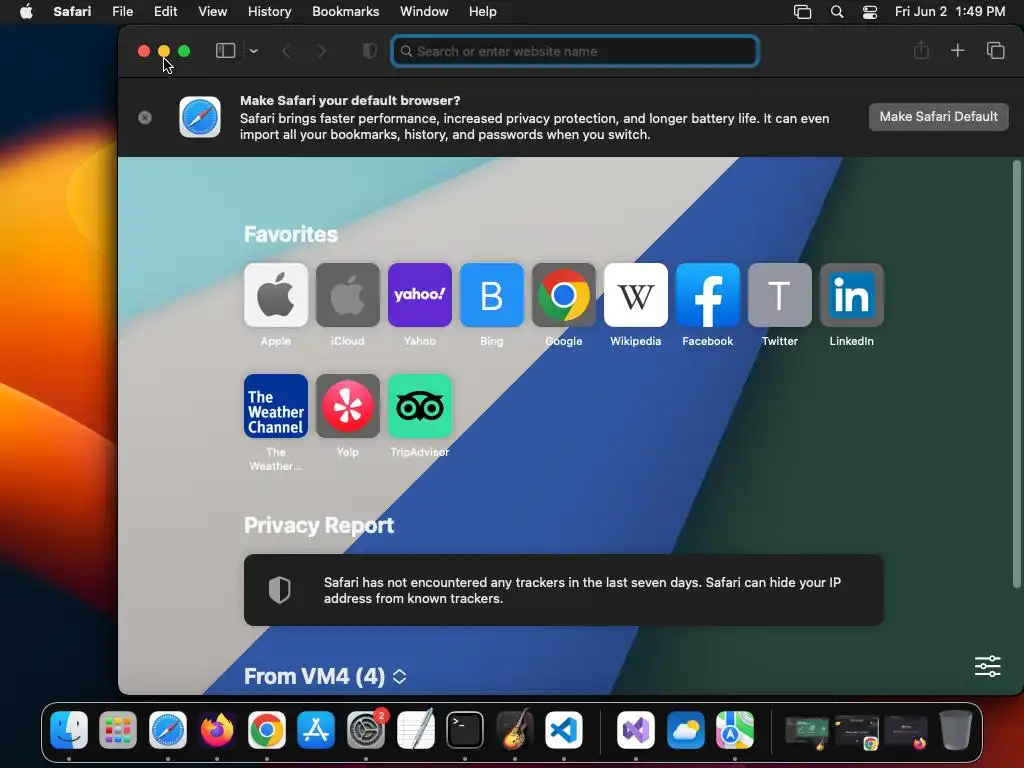Open Google Chrome from the Dock
The width and height of the screenshot is (1024, 768).
pyautogui.click(x=266, y=729)
